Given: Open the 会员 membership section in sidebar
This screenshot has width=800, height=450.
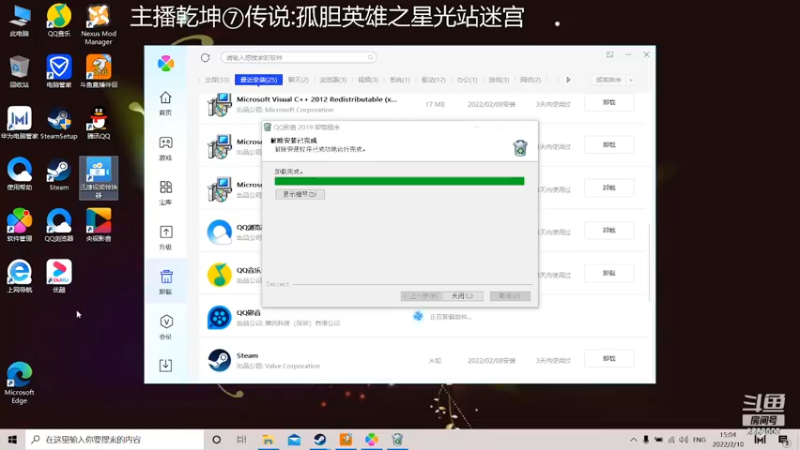Looking at the screenshot, I should coord(165,327).
